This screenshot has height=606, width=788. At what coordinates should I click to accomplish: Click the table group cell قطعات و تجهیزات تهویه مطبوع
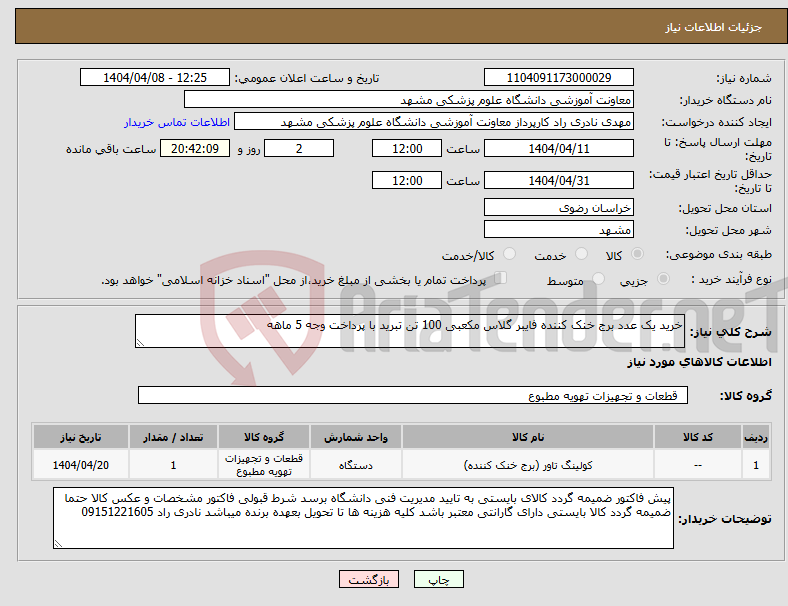(x=264, y=465)
